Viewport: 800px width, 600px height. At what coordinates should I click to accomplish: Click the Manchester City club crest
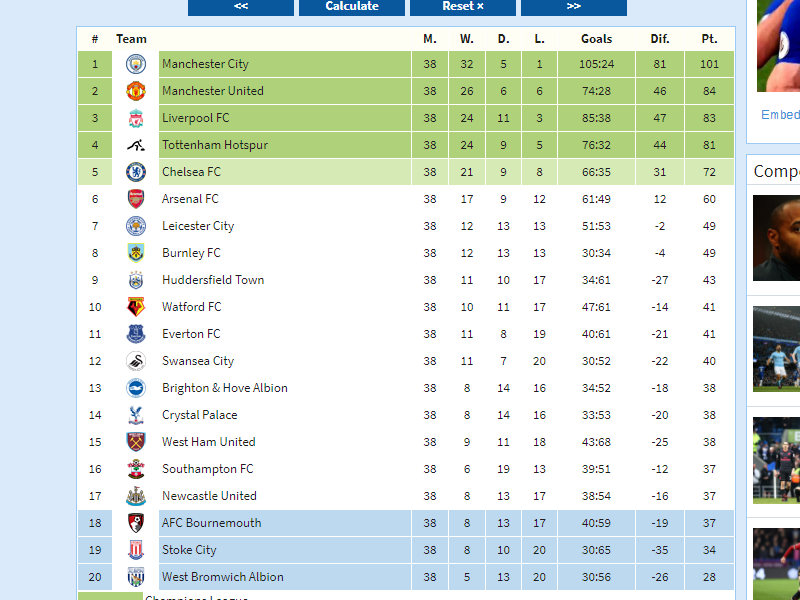click(136, 64)
